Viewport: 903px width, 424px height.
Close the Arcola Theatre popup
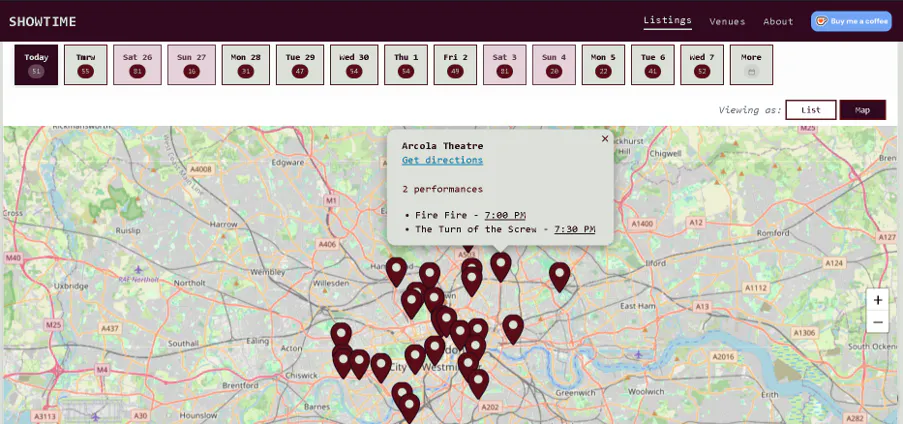point(605,138)
